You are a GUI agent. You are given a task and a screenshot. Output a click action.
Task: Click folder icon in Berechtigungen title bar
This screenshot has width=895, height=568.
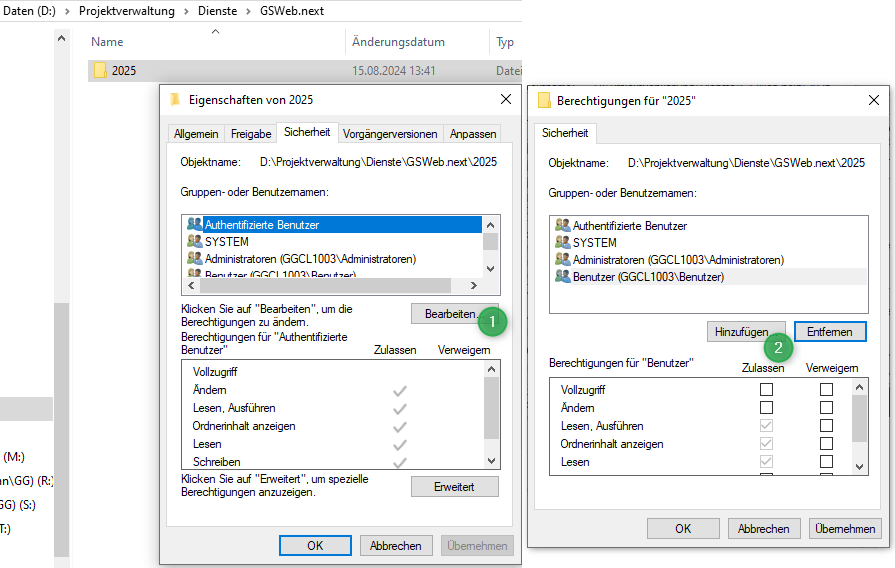tap(544, 100)
